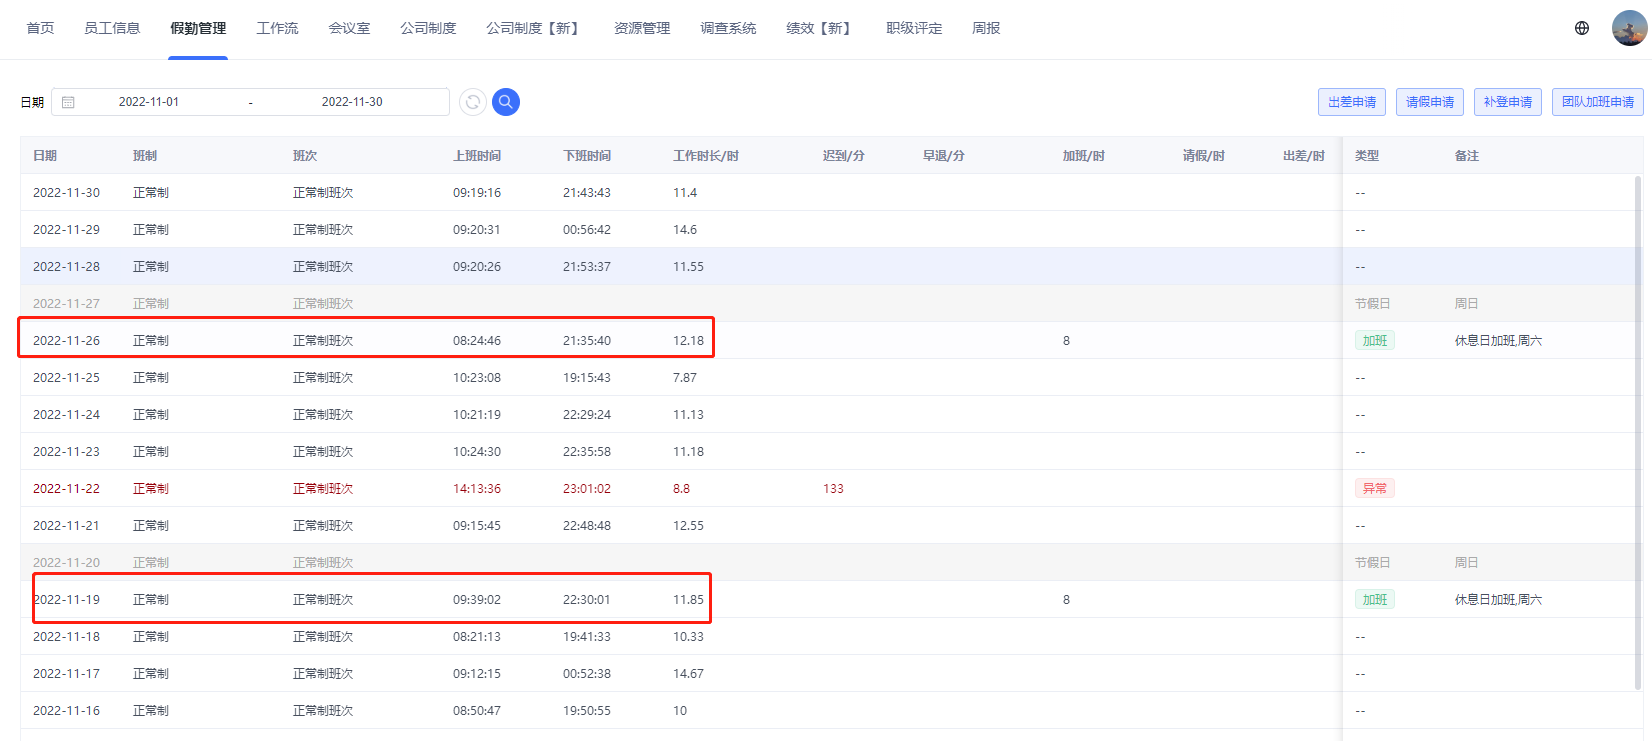The width and height of the screenshot is (1652, 741).
Task: Click the blue search magnifier button
Action: [506, 102]
